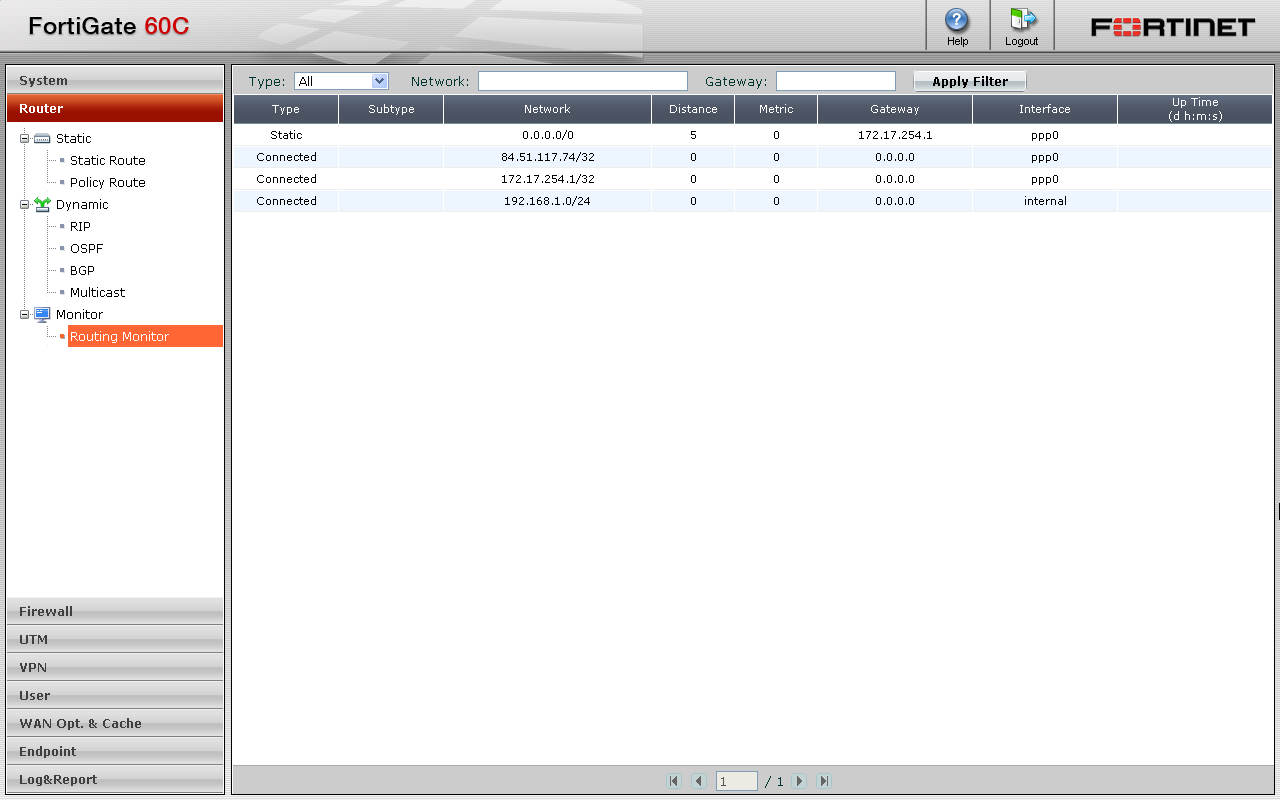Open Policy Route page
Screen dimensions: 1280x800
coord(108,182)
